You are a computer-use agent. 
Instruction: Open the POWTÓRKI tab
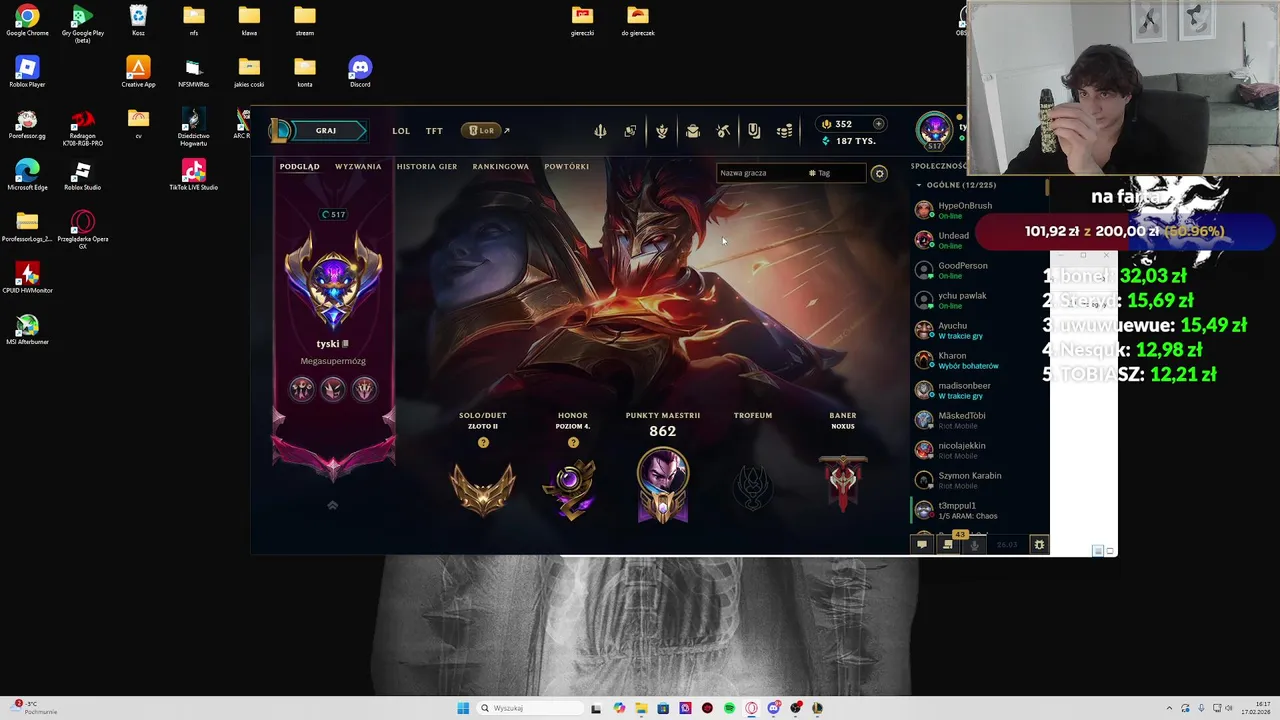[567, 166]
